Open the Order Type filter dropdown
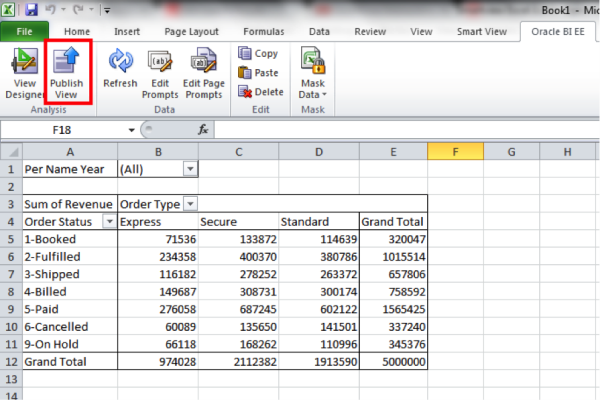The height and width of the screenshot is (400, 600). [190, 203]
